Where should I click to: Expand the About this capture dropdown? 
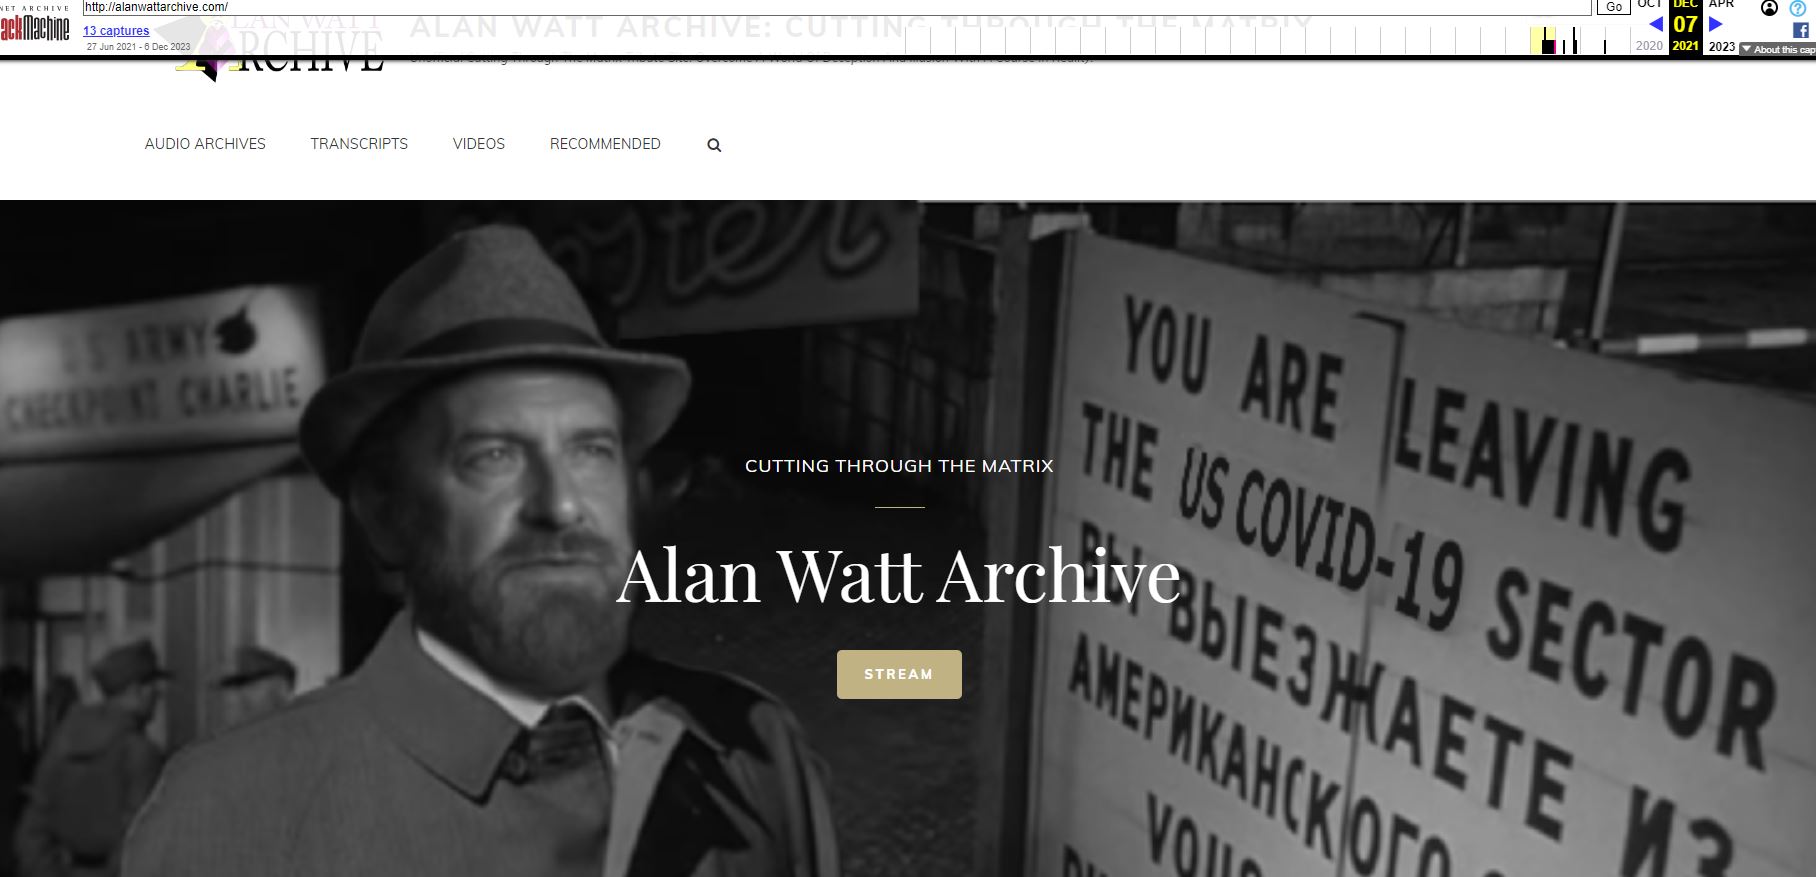[x=1778, y=49]
